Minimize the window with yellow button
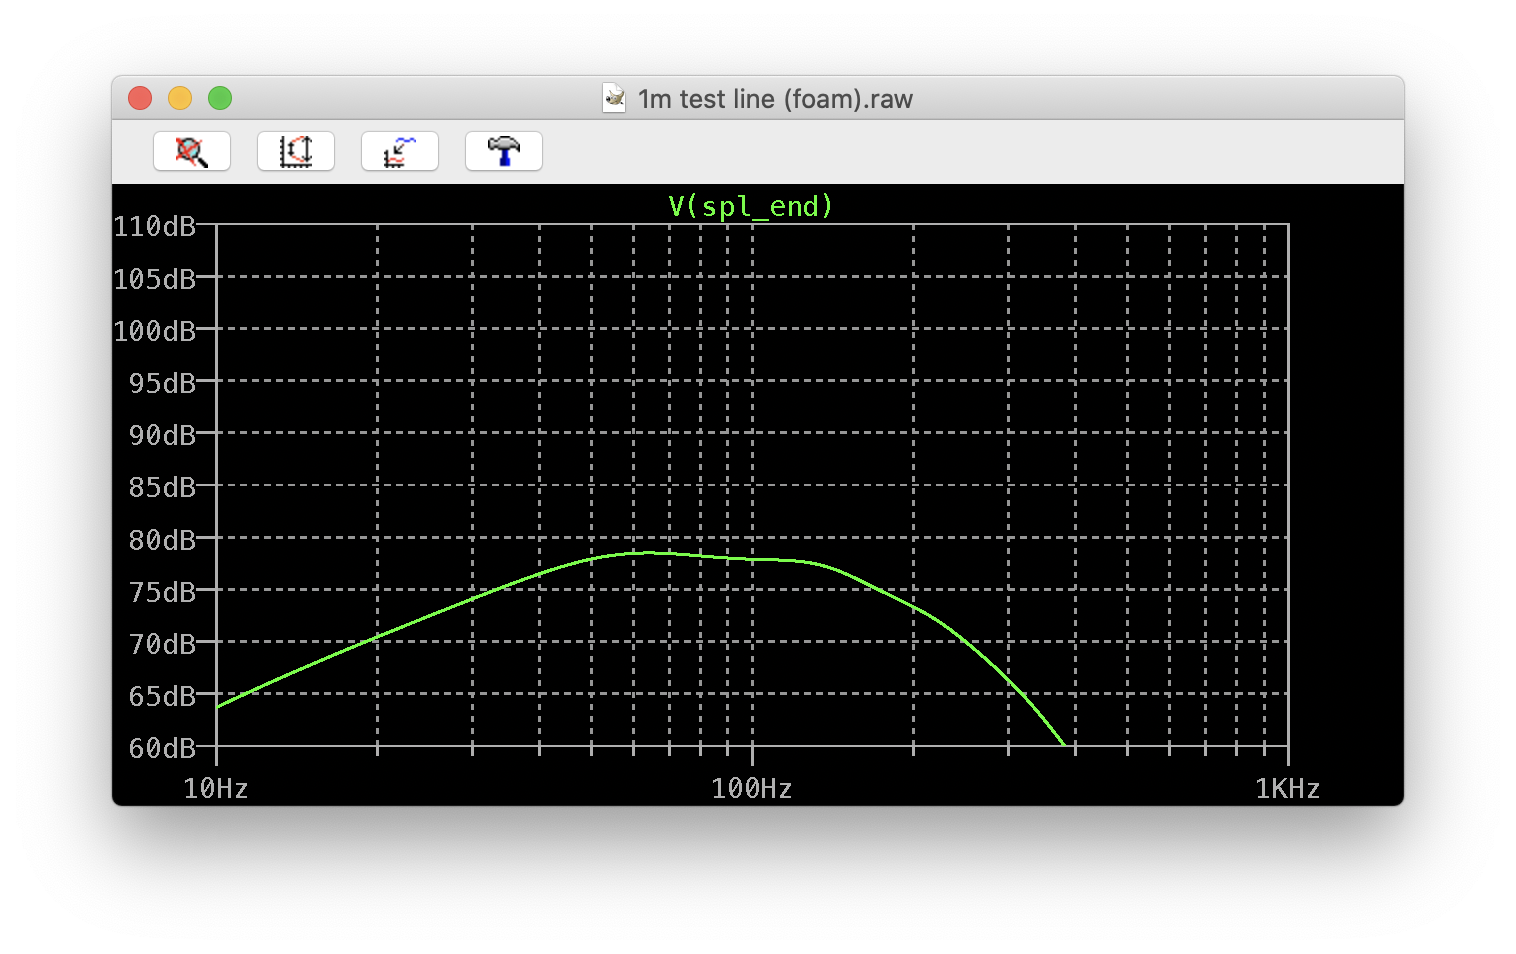Image resolution: width=1516 pixels, height=954 pixels. click(180, 98)
